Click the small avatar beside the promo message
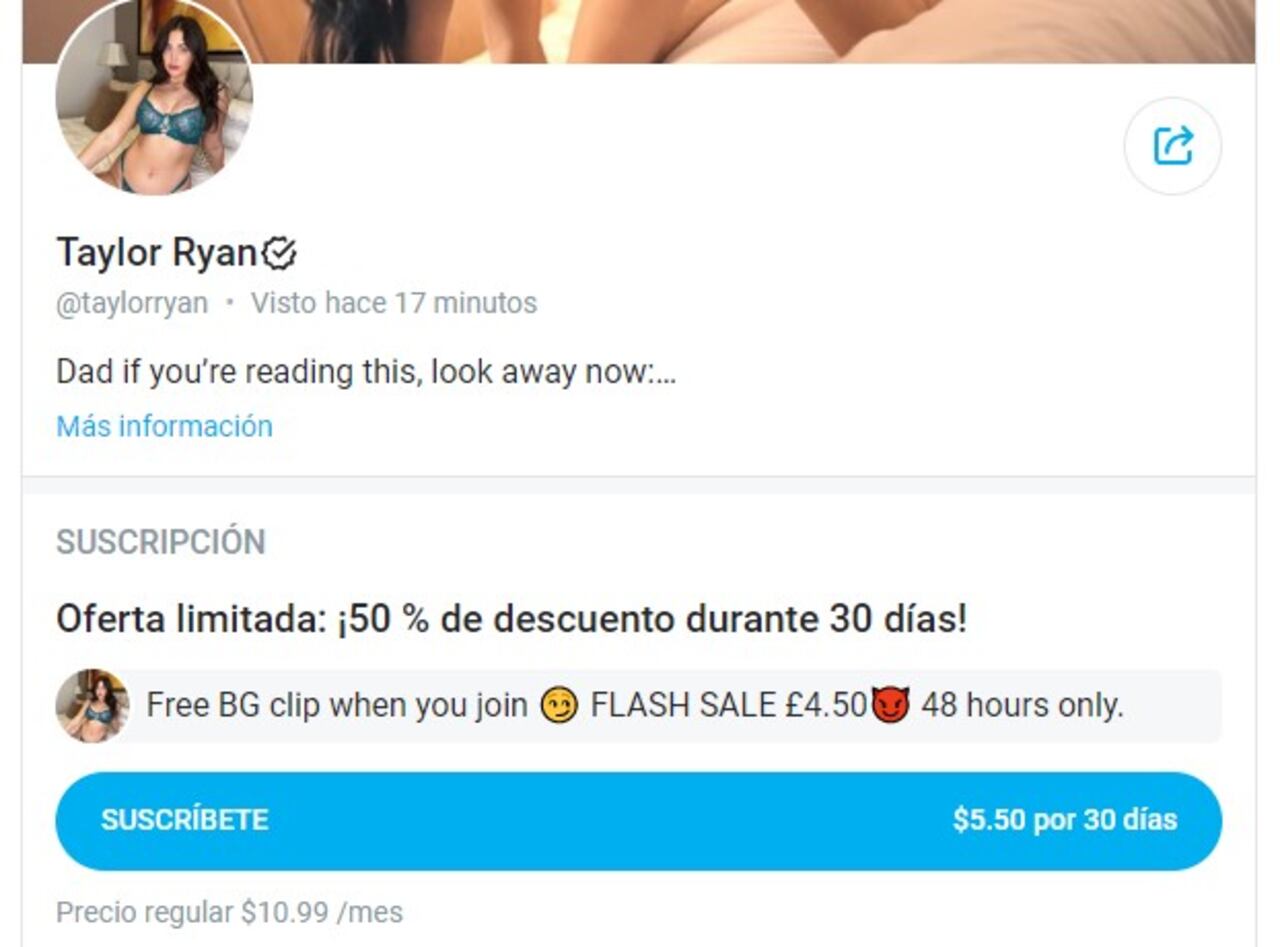The height and width of the screenshot is (947, 1280). click(x=92, y=706)
